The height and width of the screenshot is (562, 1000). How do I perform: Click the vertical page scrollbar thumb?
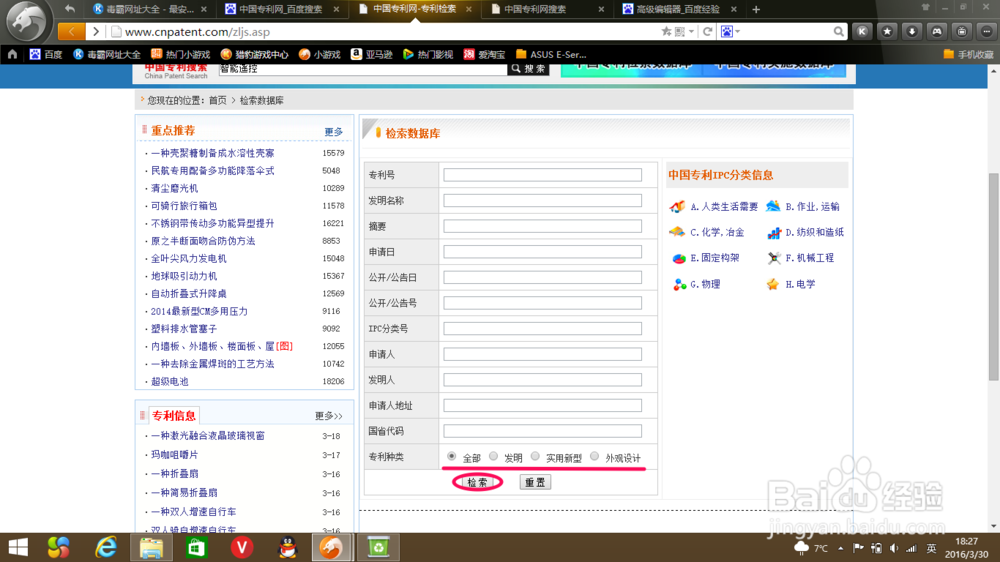click(994, 276)
